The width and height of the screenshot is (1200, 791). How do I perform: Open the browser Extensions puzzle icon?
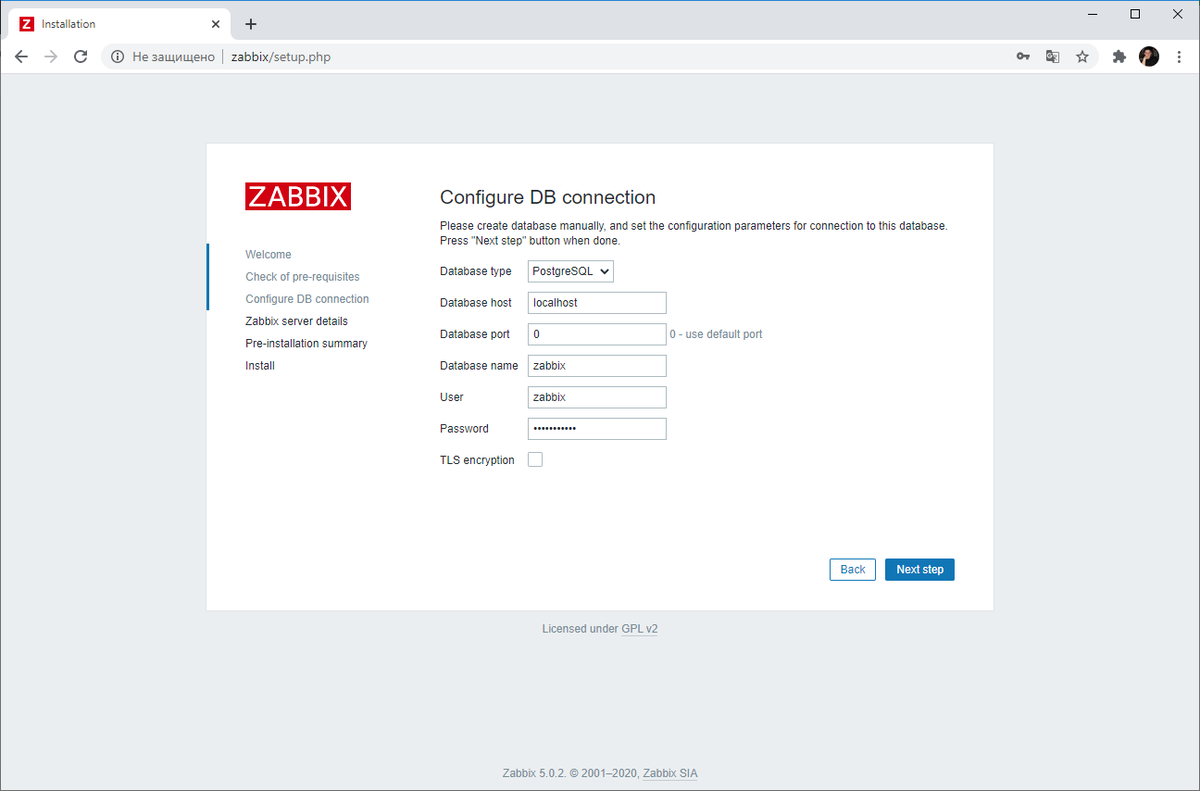1119,57
